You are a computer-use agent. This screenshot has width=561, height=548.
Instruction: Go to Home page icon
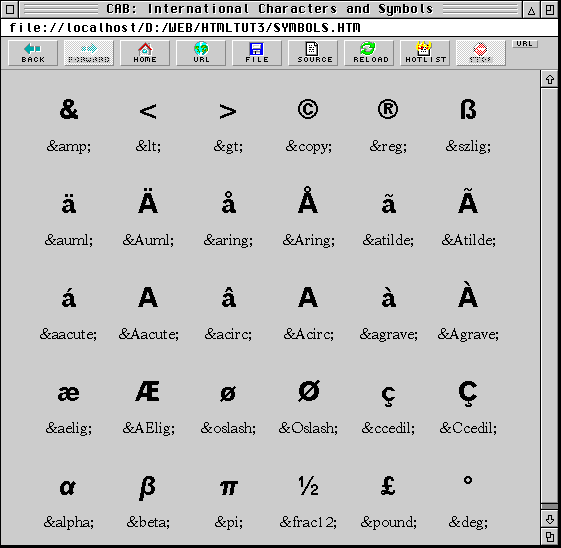tap(145, 53)
